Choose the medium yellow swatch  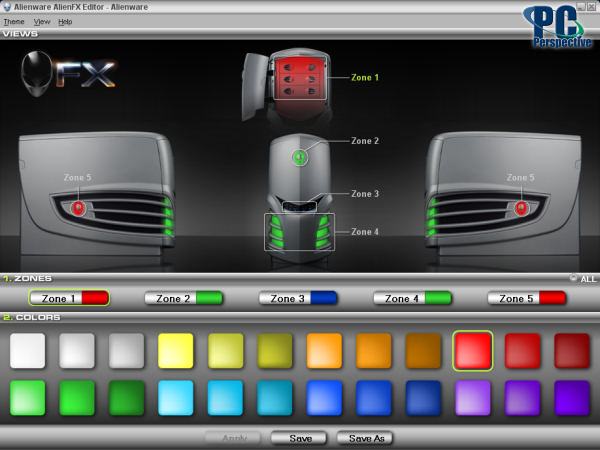[x=225, y=351]
